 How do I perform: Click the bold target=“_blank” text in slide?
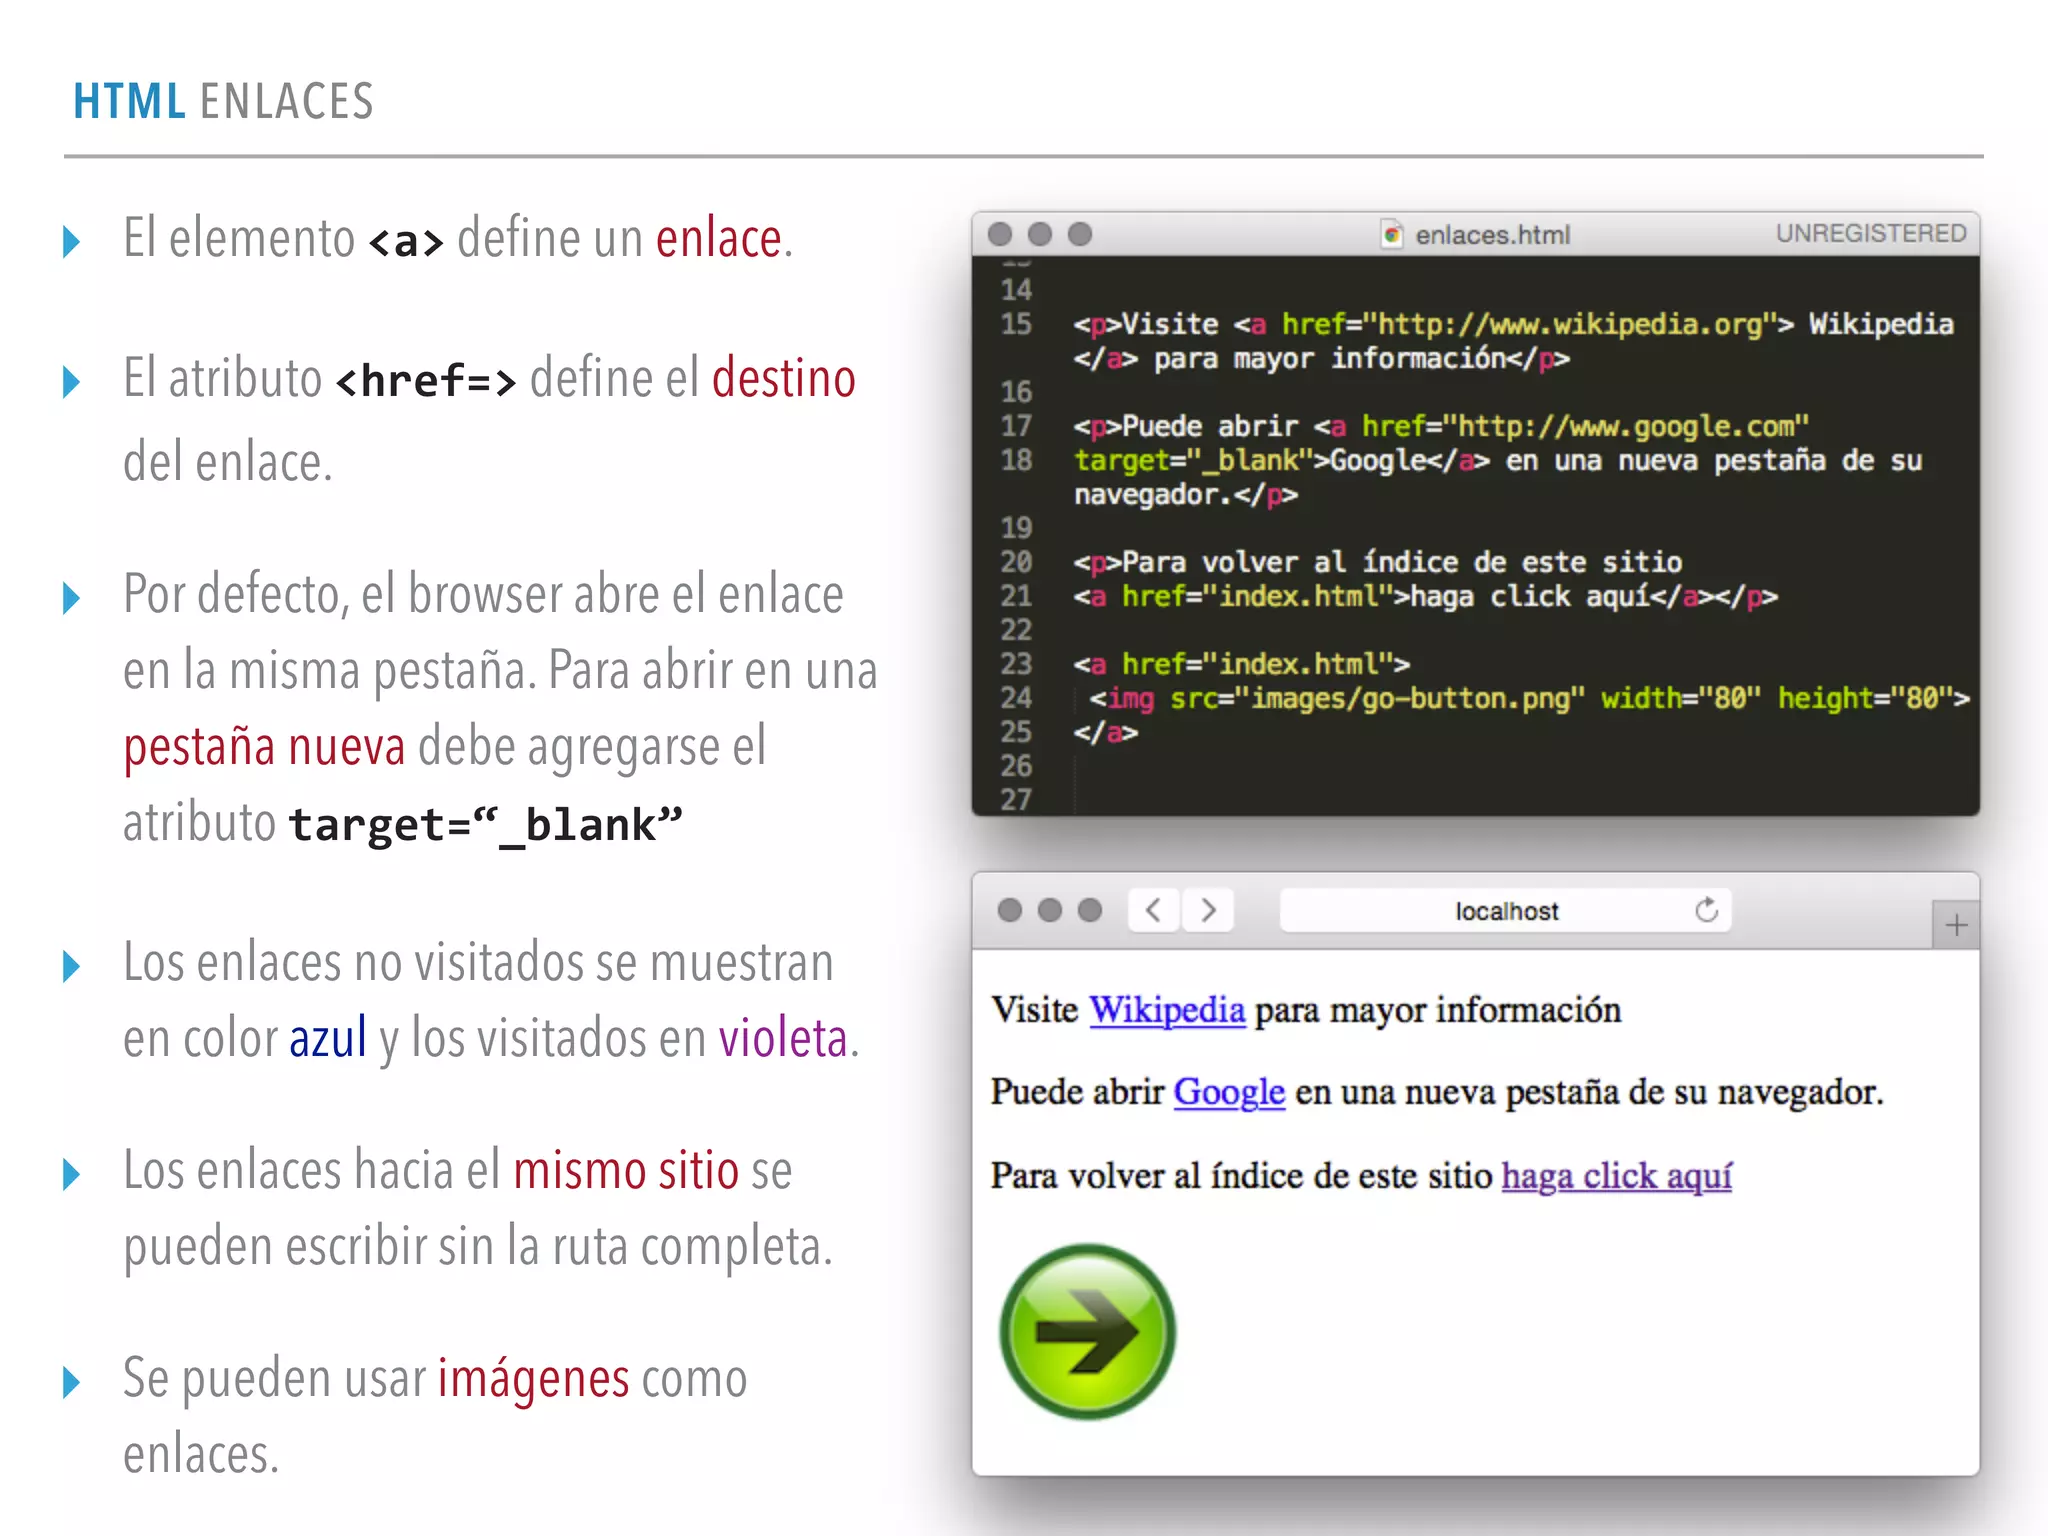coord(486,826)
